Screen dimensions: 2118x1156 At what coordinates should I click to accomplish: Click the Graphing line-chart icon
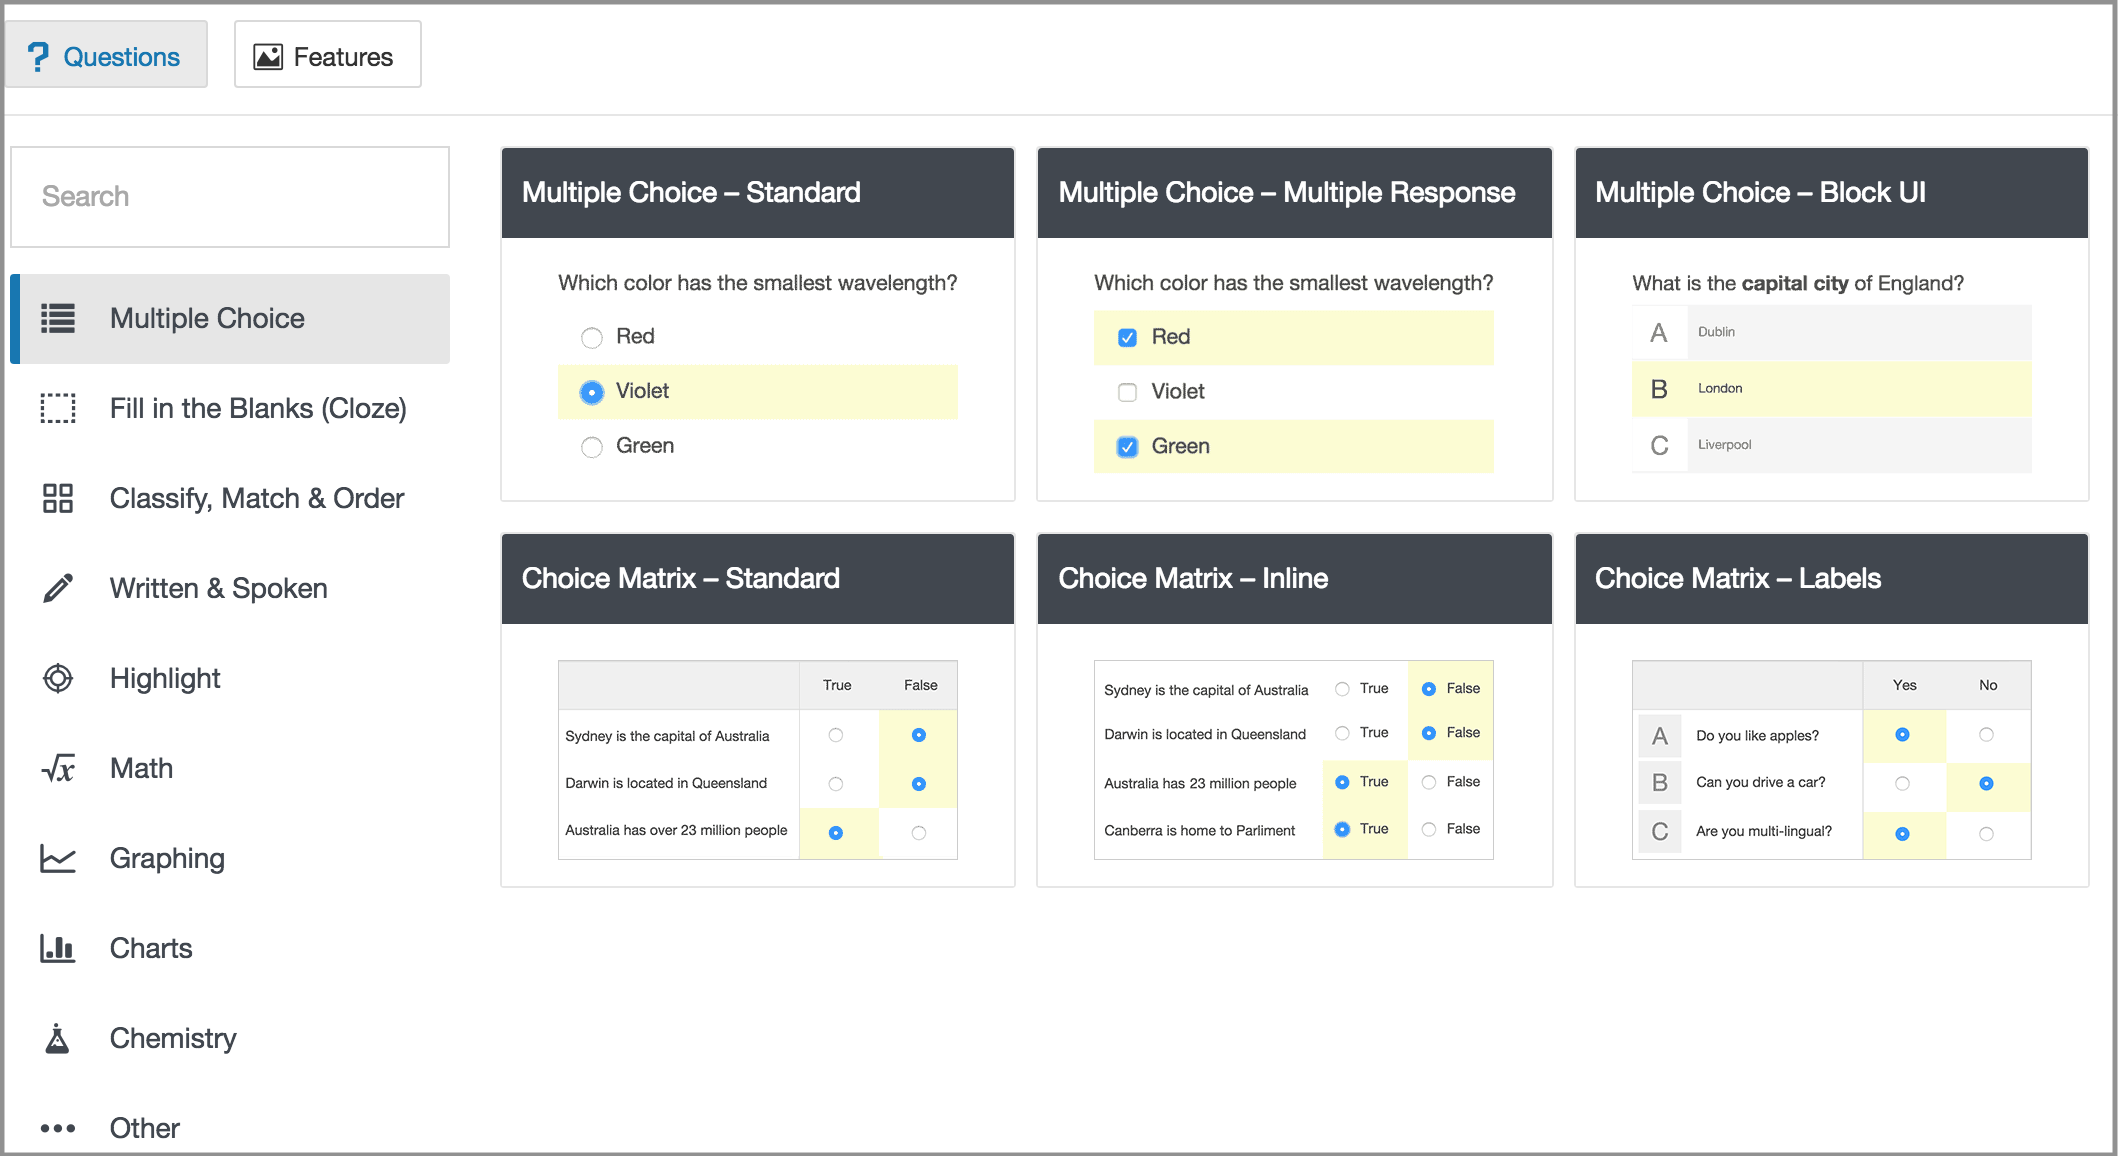(x=58, y=858)
